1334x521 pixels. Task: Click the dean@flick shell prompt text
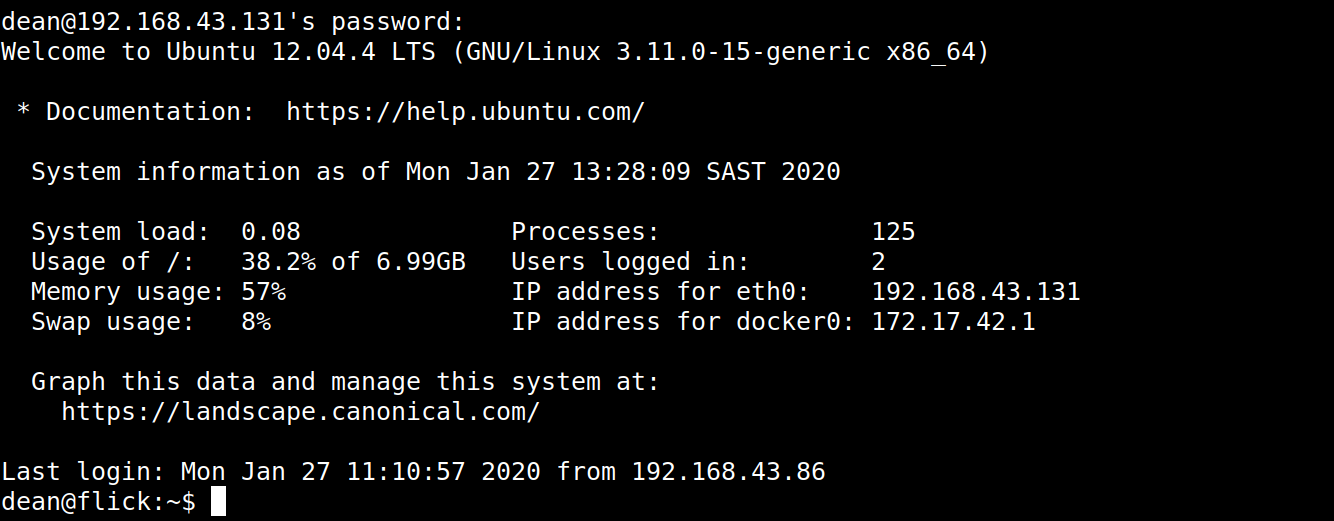tap(98, 502)
